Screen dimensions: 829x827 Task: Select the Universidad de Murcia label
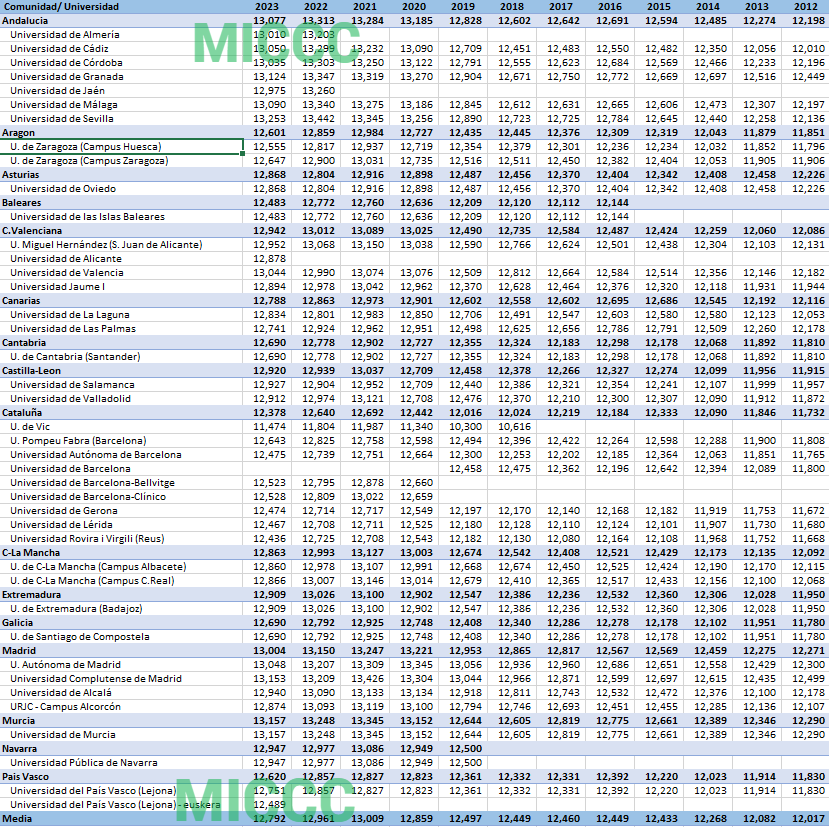point(63,735)
